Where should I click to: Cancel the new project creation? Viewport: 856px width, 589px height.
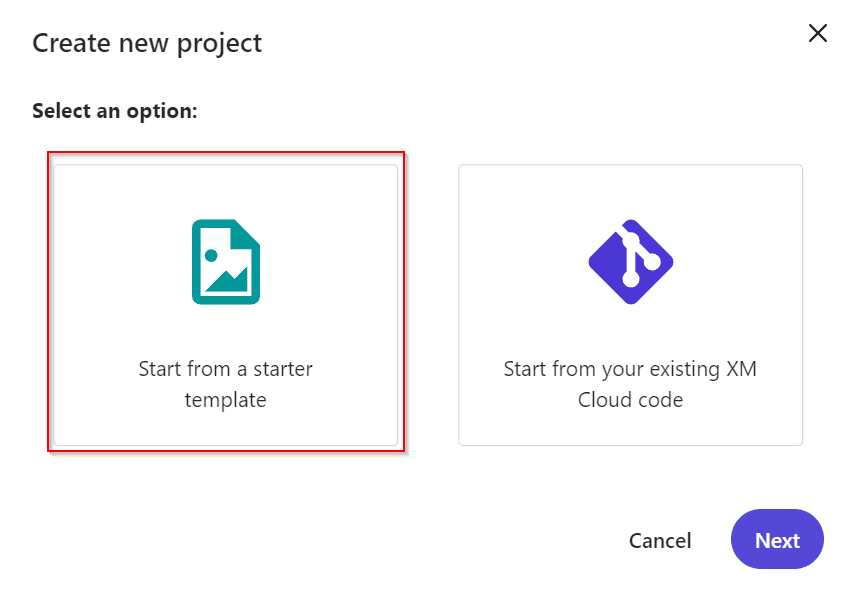click(660, 541)
